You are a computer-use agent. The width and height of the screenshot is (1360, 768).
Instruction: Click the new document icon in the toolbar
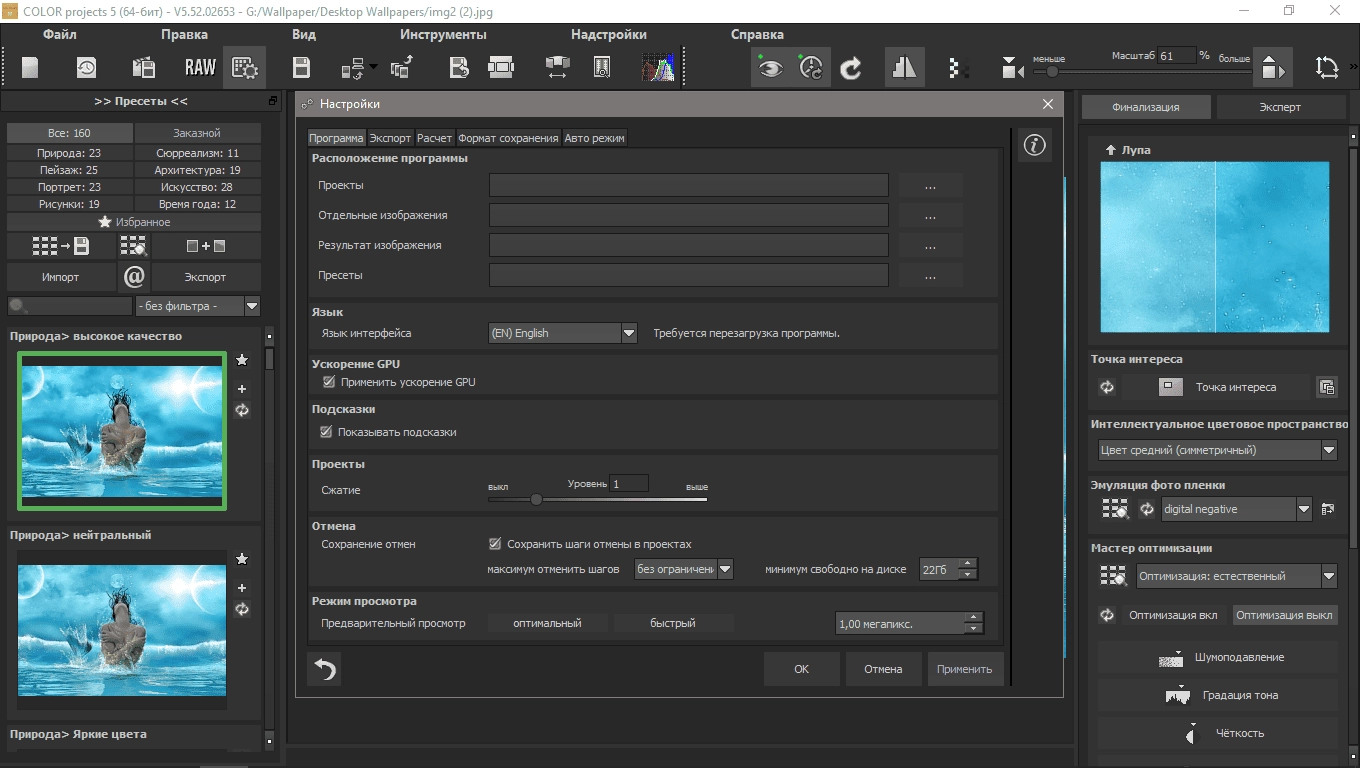coord(30,67)
